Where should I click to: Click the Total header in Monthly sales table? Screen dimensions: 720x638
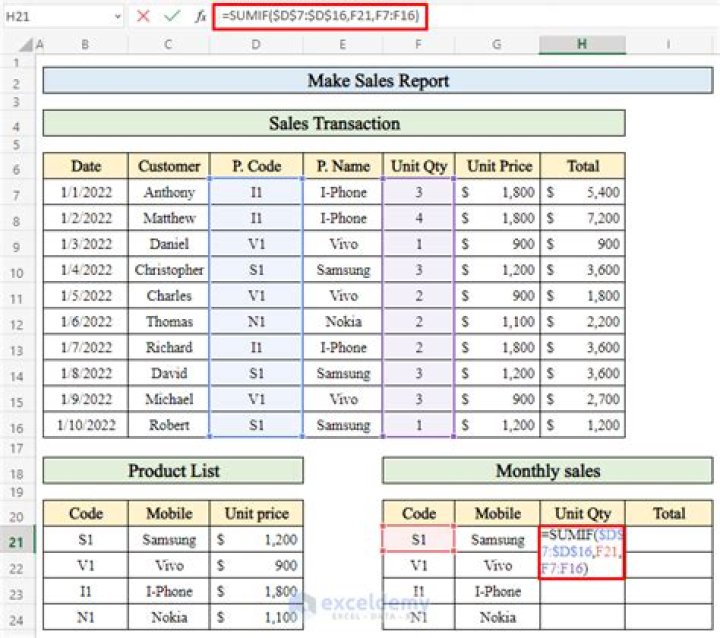[668, 514]
